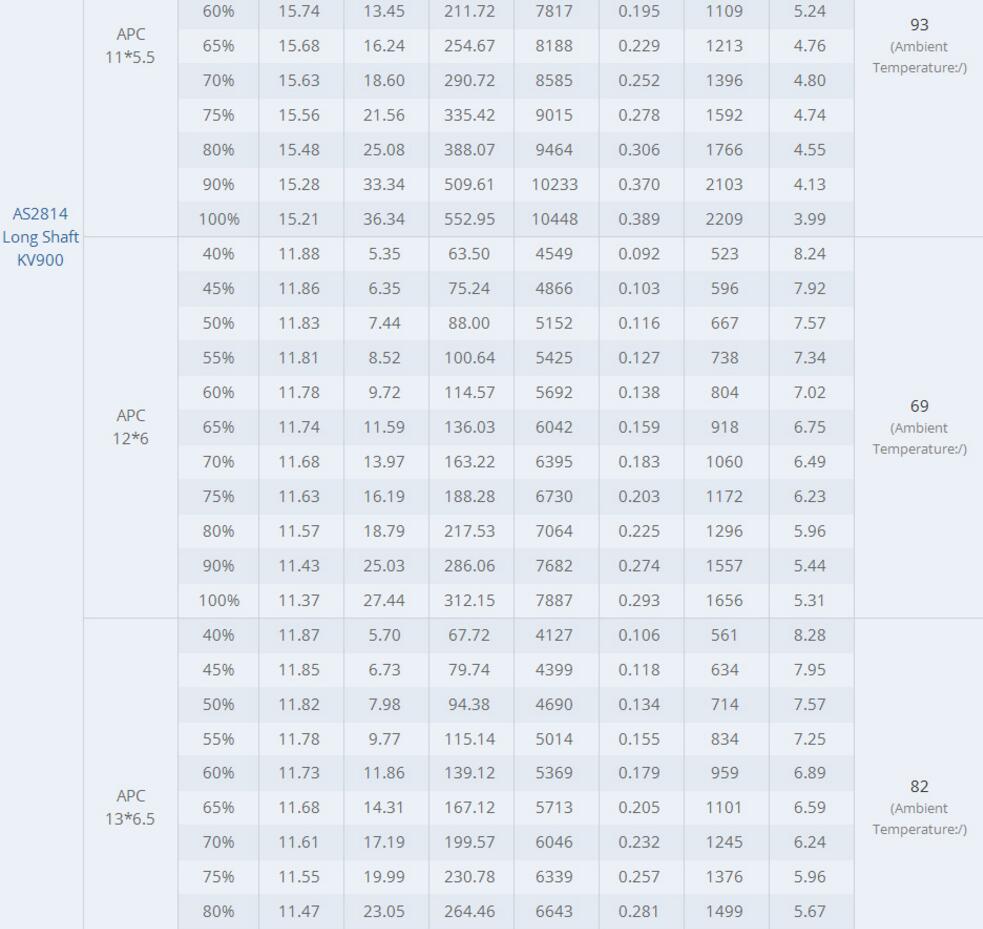Select the voltage value 11.88 cell
The image size is (983, 929).
(299, 254)
